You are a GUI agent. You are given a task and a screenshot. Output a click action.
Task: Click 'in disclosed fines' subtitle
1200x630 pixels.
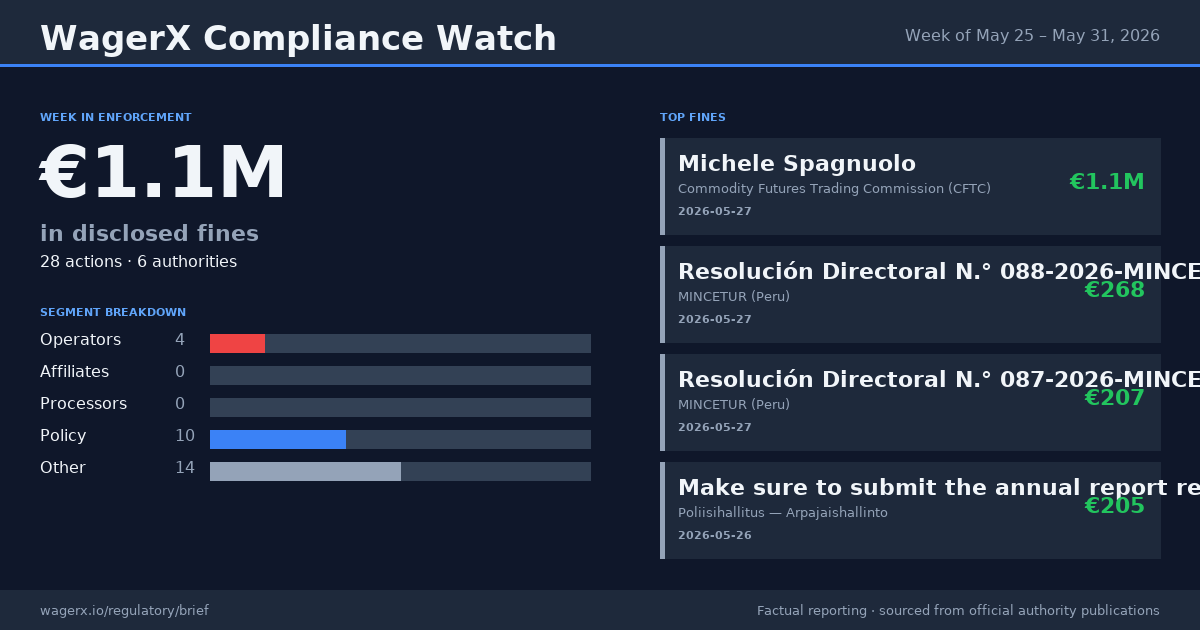click(149, 234)
